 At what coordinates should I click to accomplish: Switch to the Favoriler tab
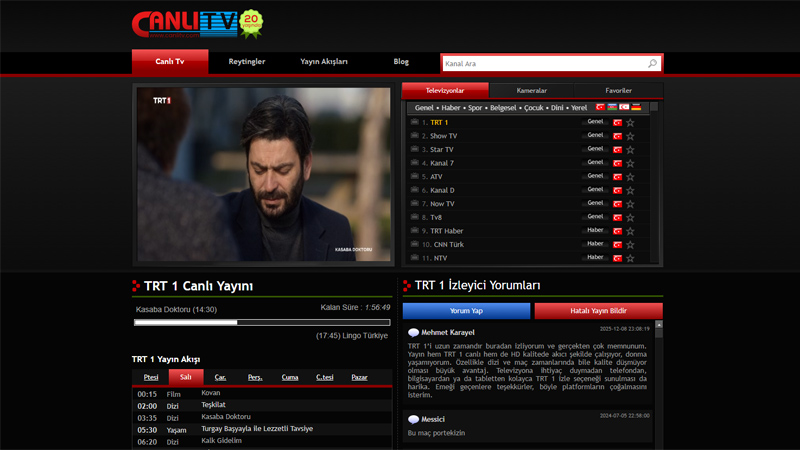(618, 90)
